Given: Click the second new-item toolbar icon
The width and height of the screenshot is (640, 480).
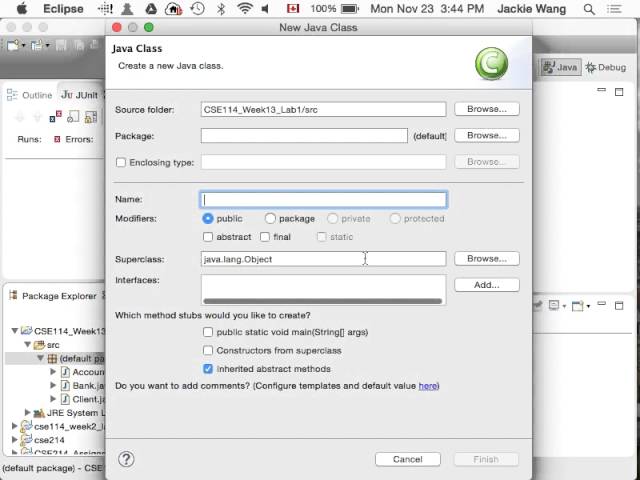Looking at the screenshot, I should click(x=36, y=44).
